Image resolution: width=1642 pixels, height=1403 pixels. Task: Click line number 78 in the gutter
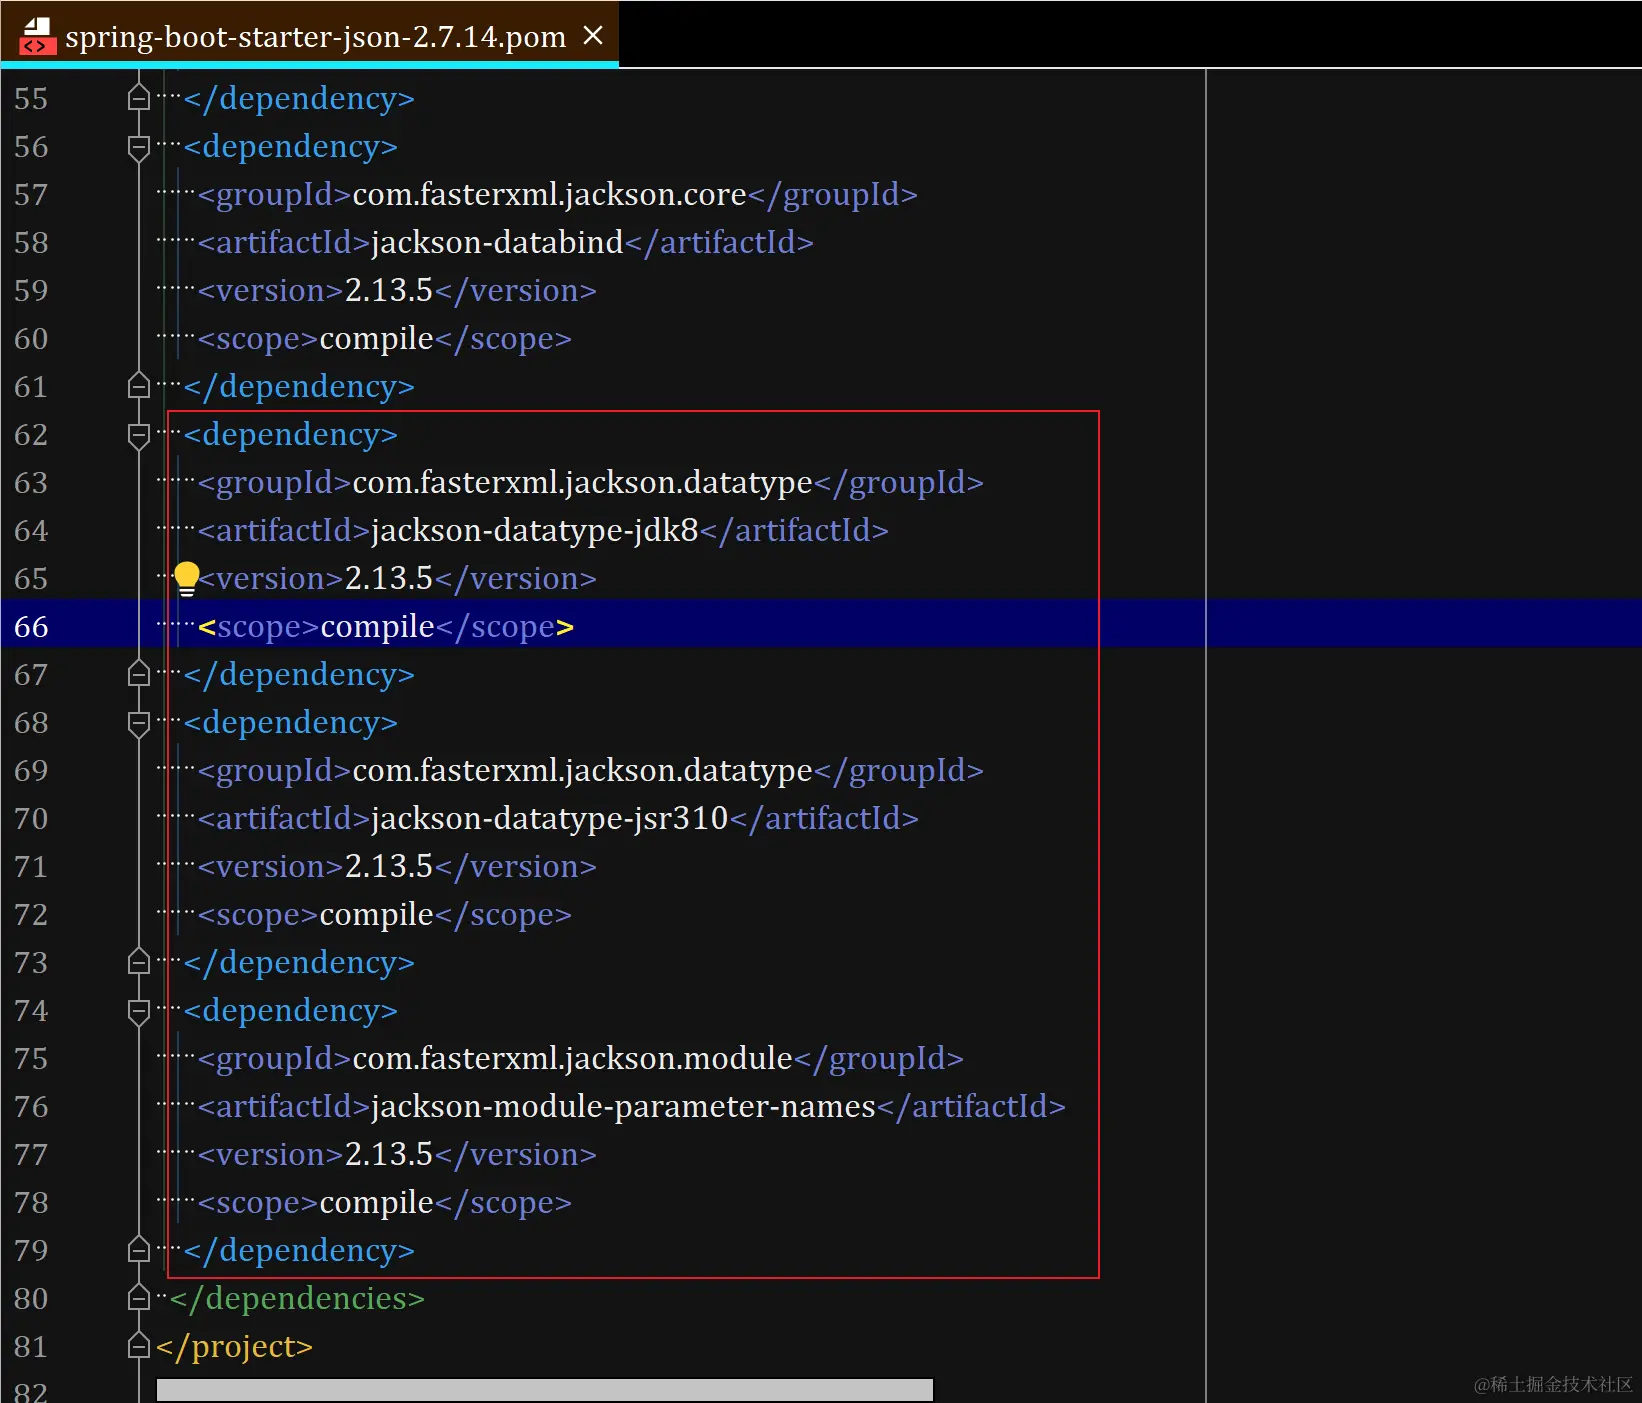(31, 1202)
